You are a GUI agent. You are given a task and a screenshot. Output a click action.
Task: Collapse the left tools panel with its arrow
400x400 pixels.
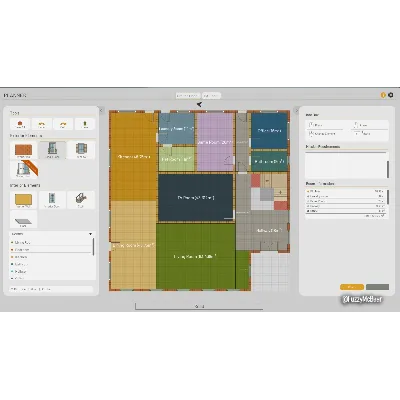pyautogui.click(x=102, y=110)
